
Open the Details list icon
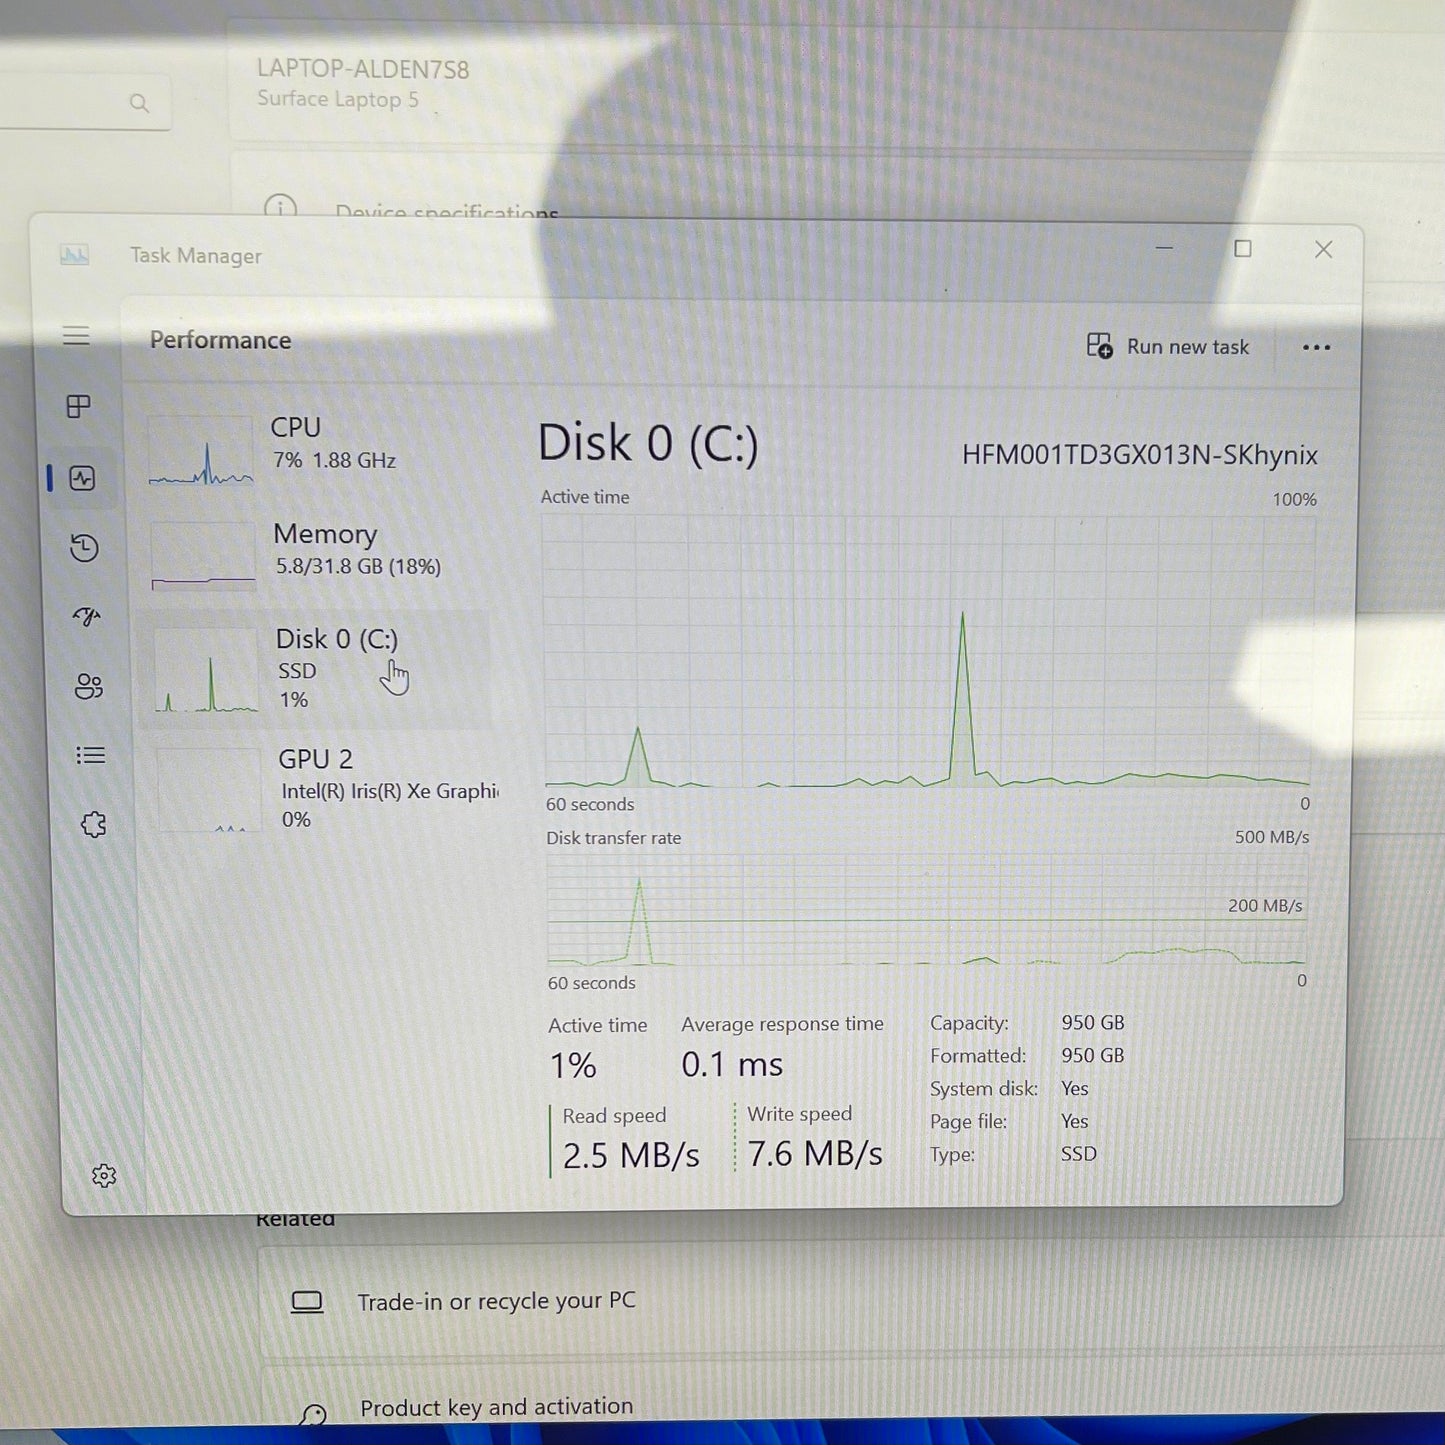pos(90,755)
